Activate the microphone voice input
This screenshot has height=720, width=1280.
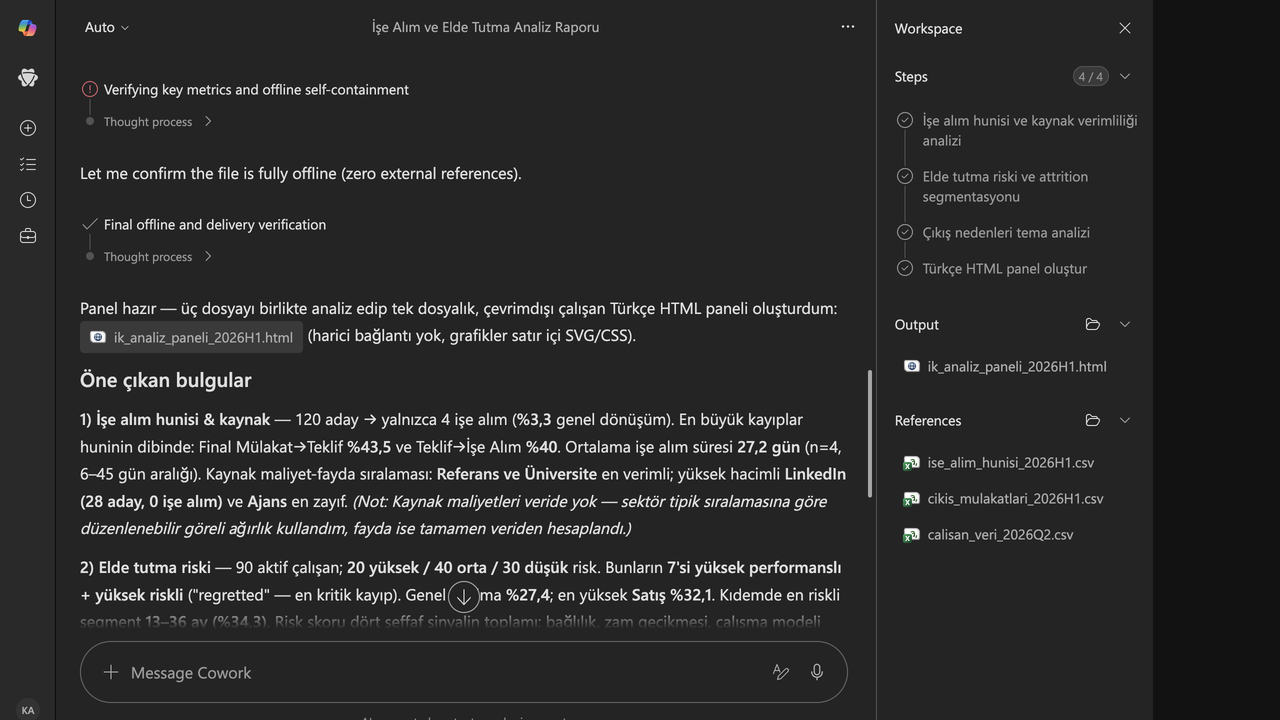(x=817, y=672)
